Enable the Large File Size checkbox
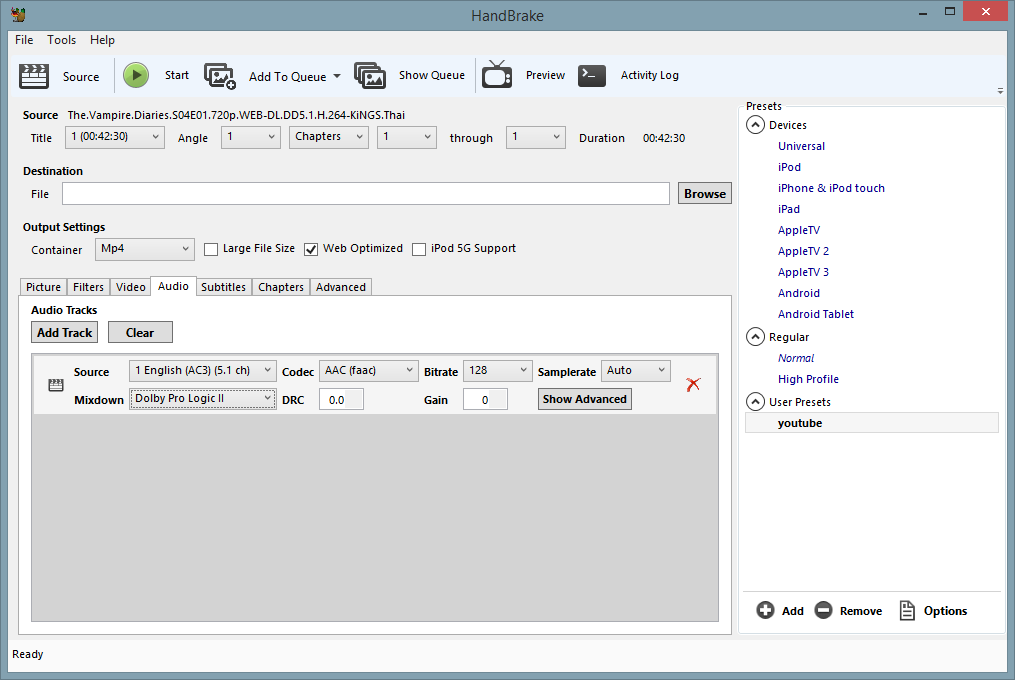The width and height of the screenshot is (1015, 680). pos(211,249)
